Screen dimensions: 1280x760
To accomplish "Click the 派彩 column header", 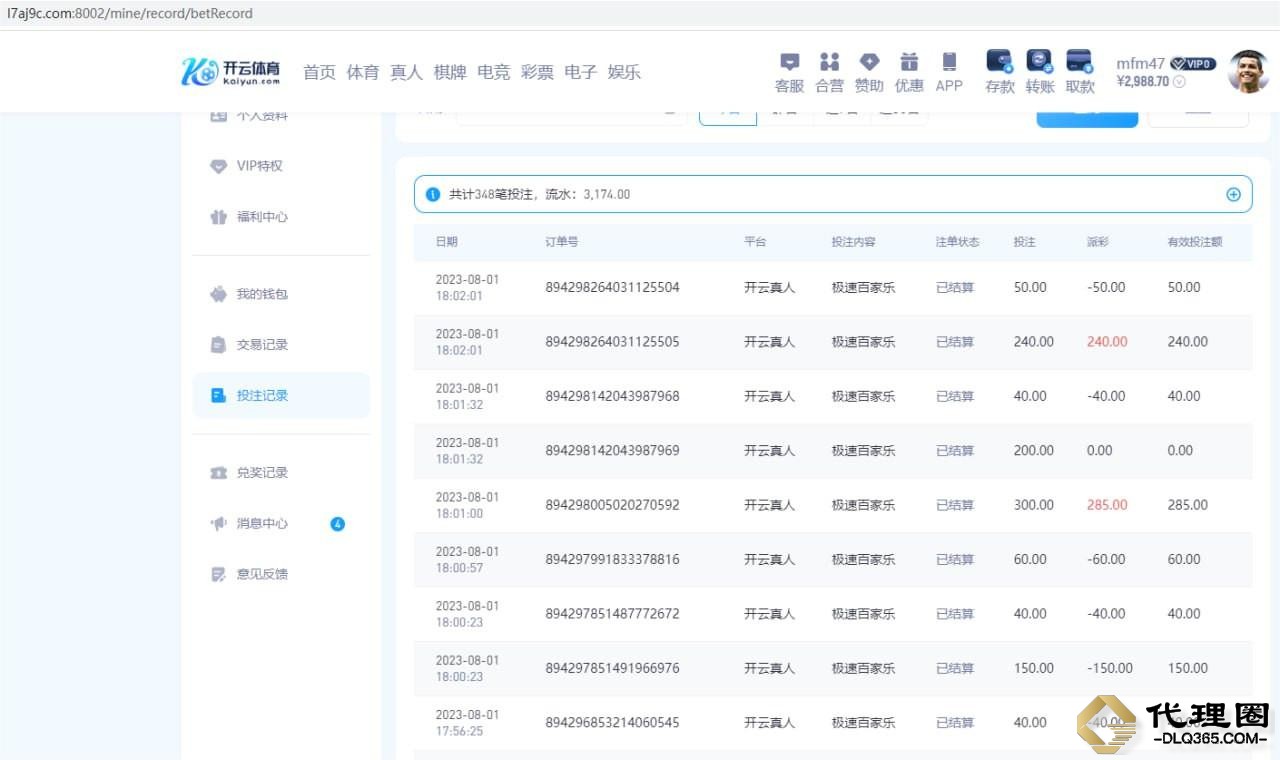I will pyautogui.click(x=1098, y=242).
